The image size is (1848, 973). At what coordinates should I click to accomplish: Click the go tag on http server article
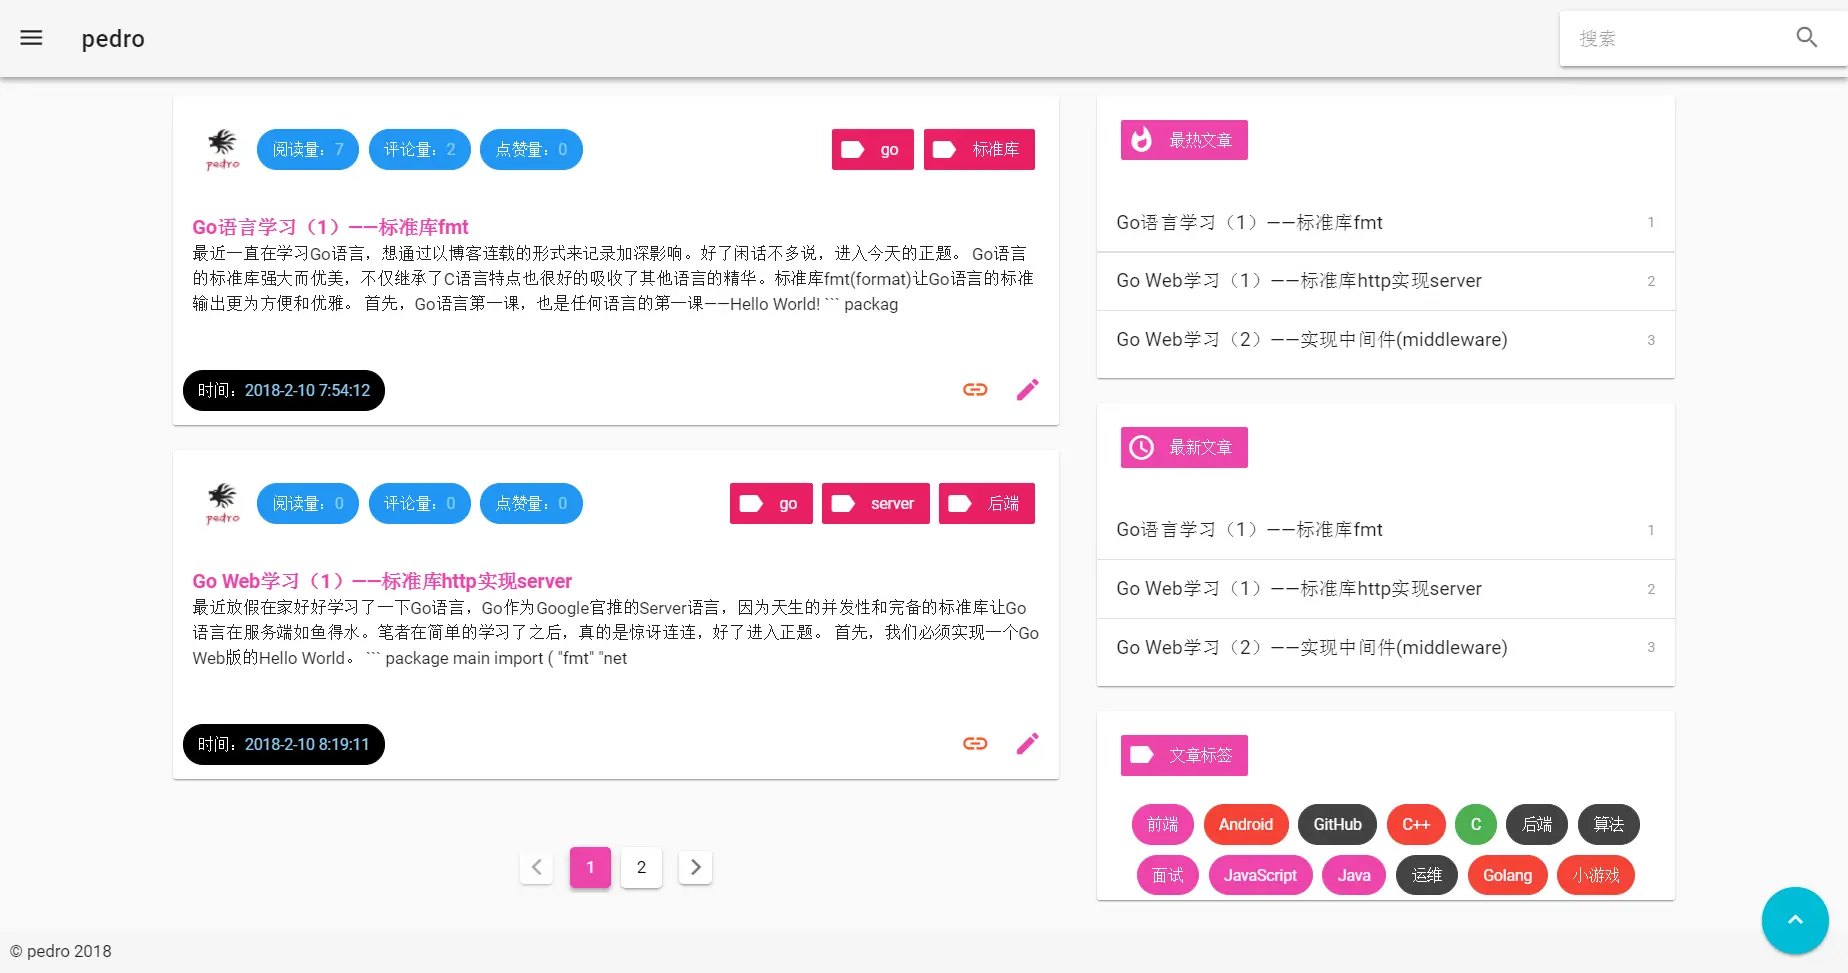coord(771,503)
